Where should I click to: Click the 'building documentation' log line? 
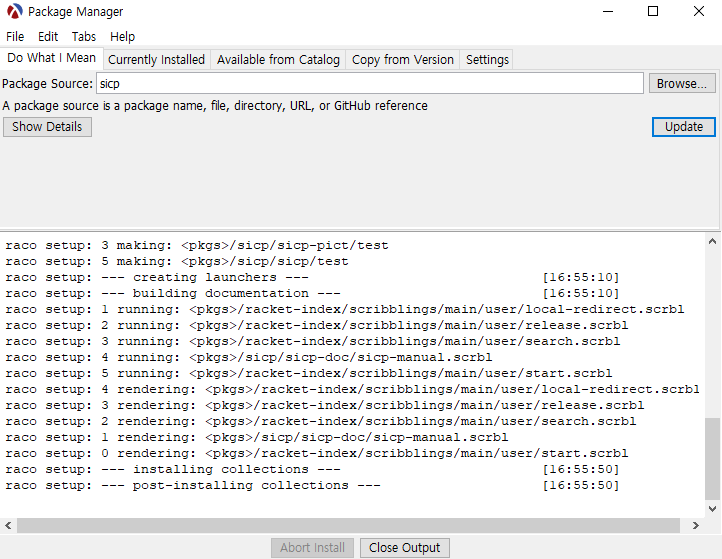click(312, 293)
